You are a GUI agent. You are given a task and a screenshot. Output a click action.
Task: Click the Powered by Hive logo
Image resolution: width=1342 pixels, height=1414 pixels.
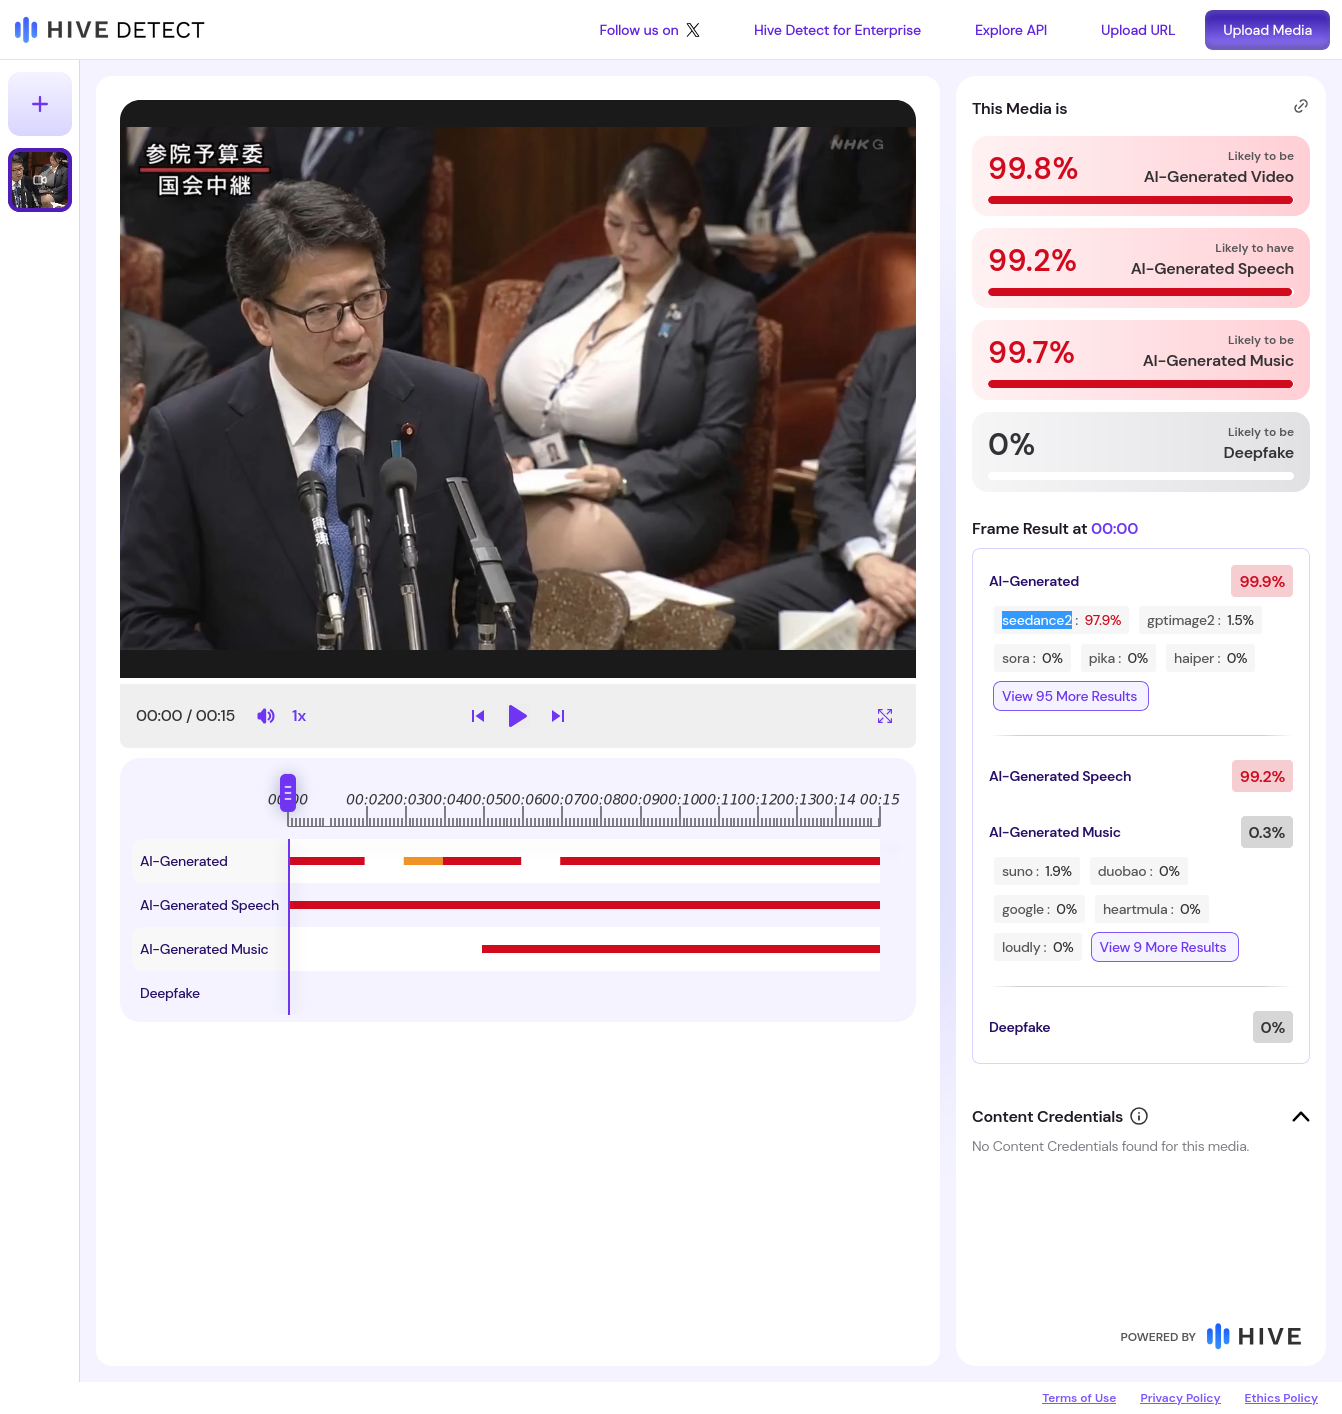click(x=1254, y=1336)
